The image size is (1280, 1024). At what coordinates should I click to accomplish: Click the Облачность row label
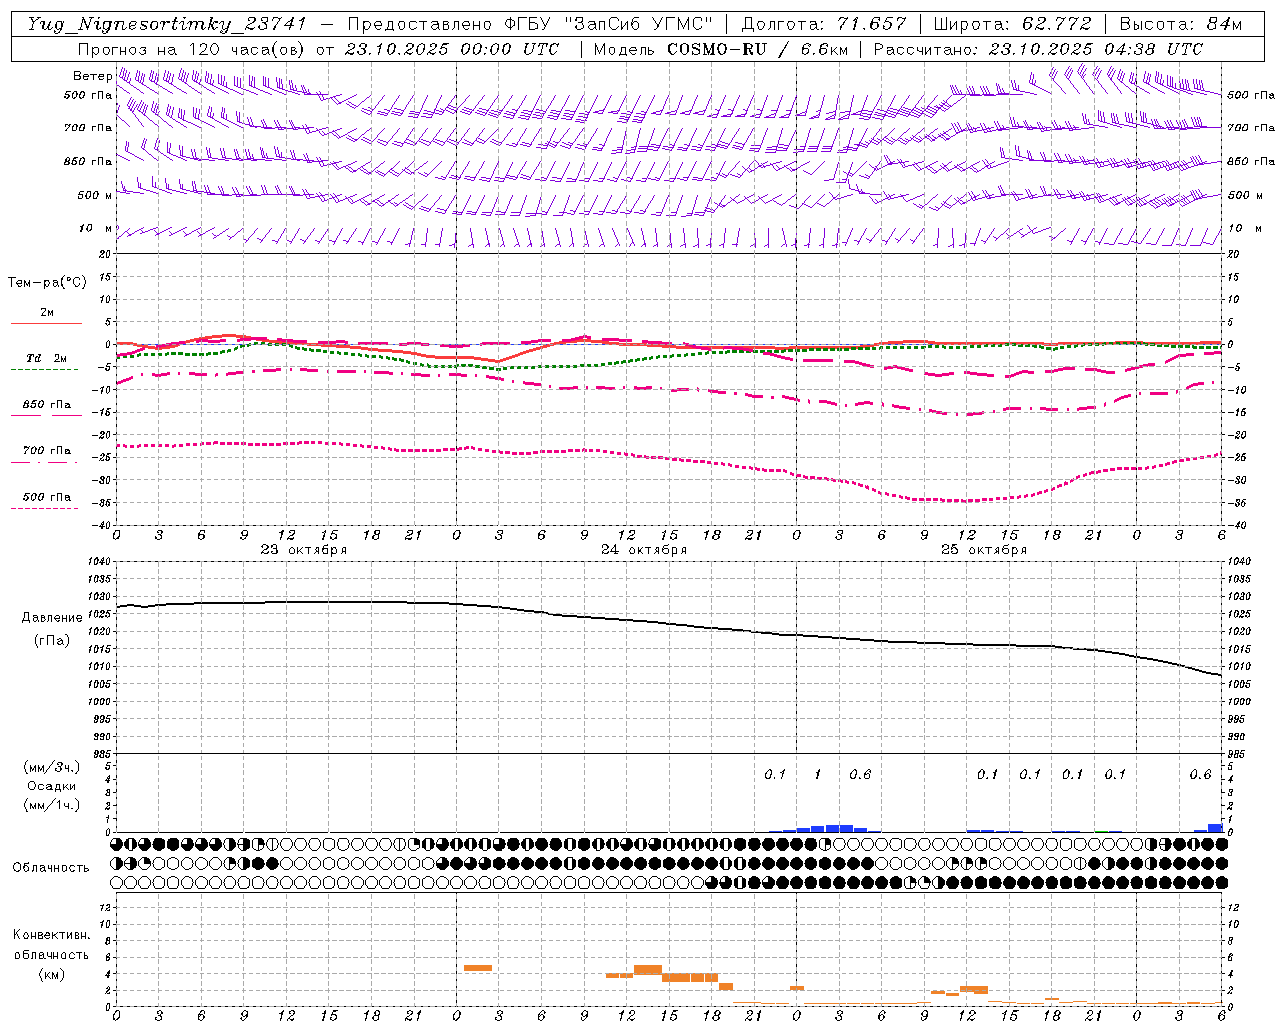(x=51, y=868)
